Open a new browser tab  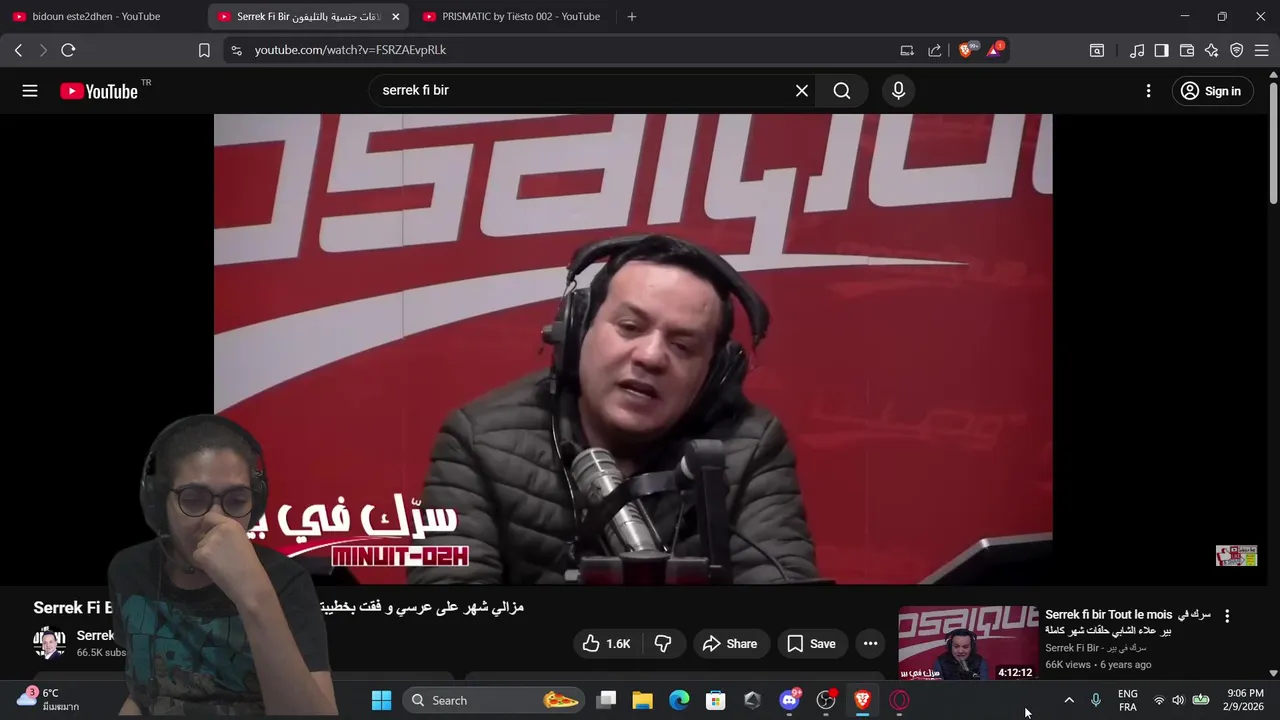coord(631,17)
